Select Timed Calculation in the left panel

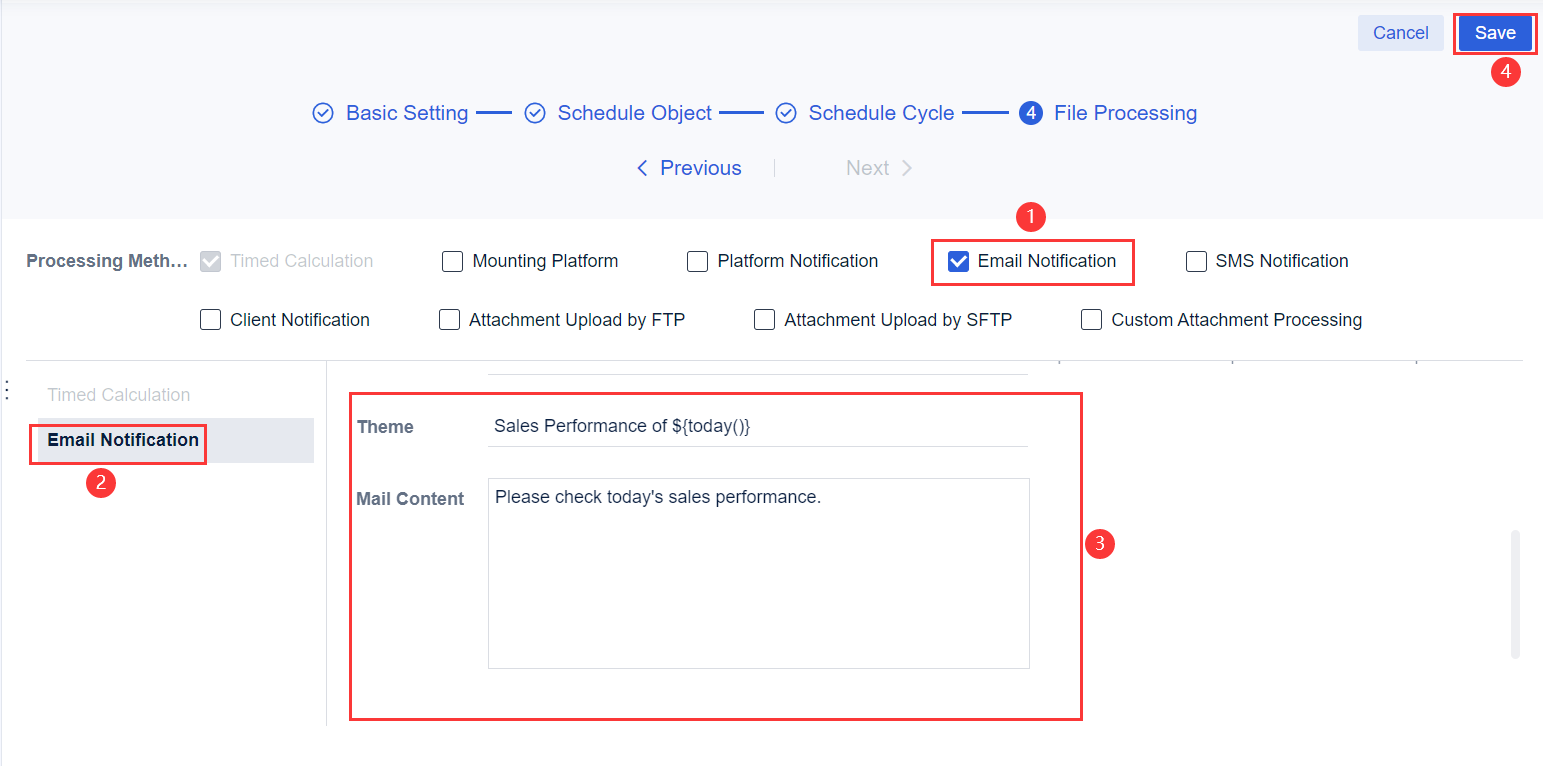118,395
